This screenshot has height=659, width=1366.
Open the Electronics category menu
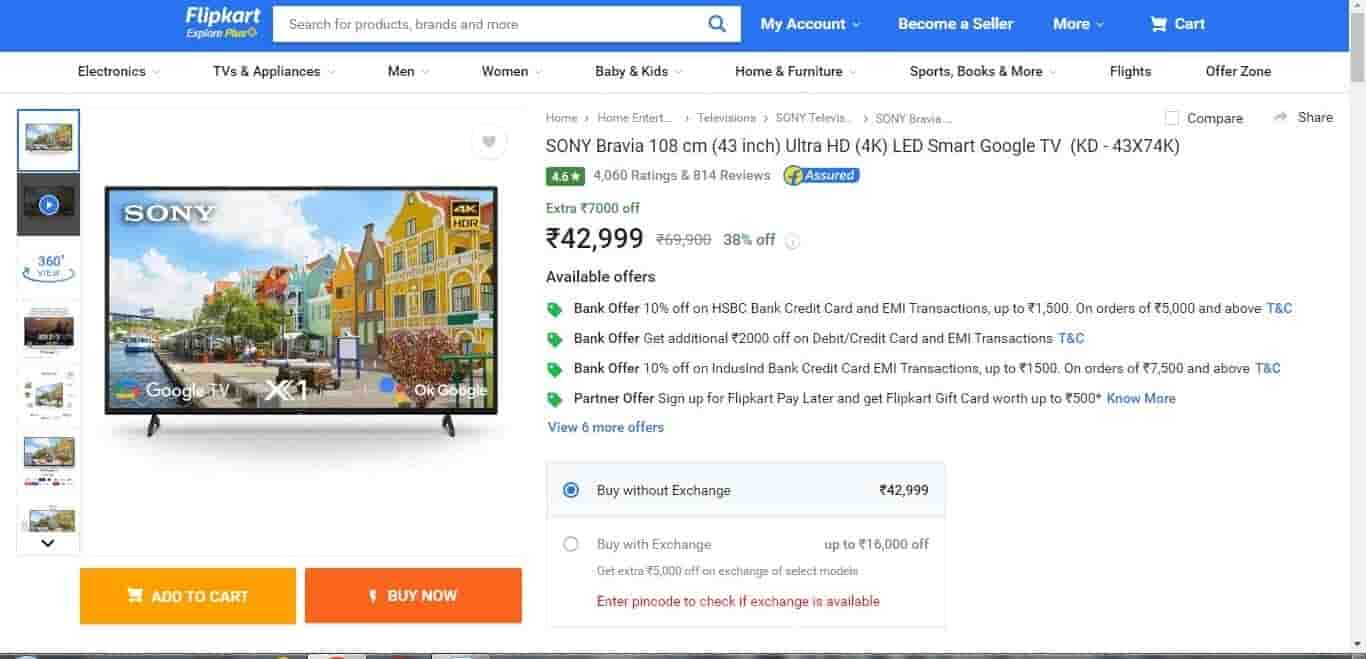[x=118, y=71]
